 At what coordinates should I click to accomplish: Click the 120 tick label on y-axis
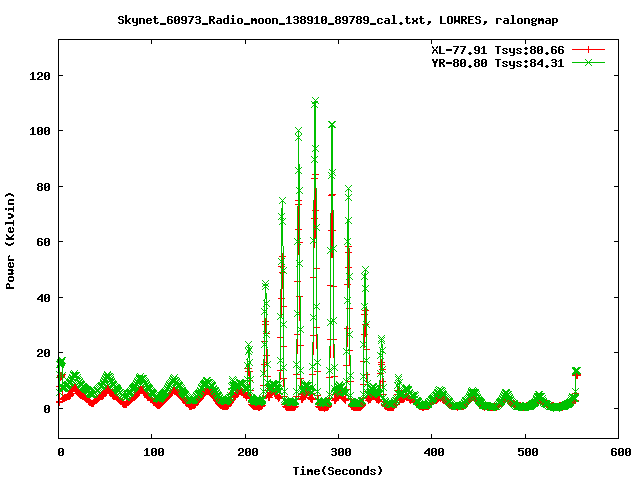pos(40,76)
